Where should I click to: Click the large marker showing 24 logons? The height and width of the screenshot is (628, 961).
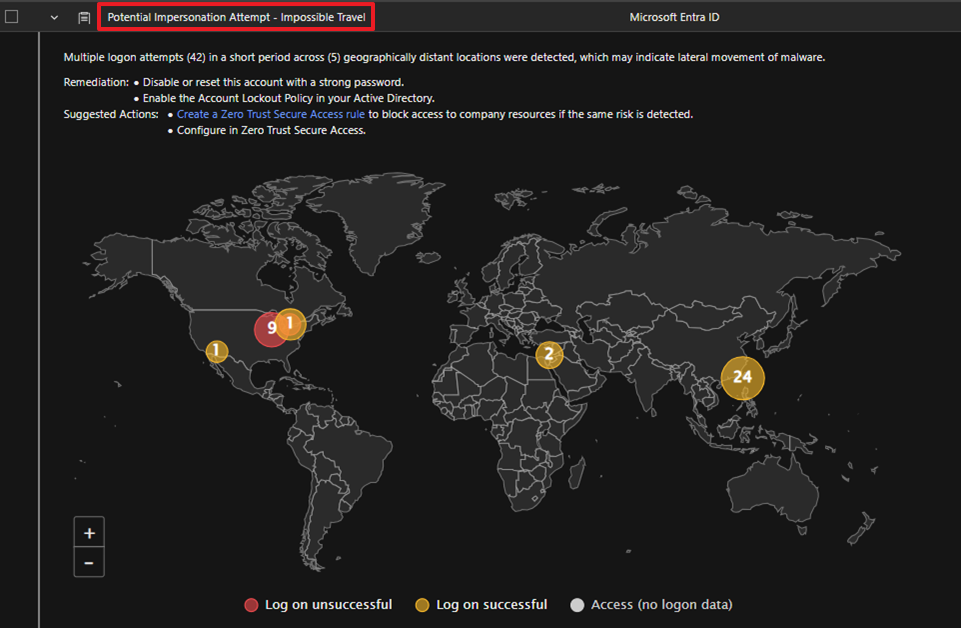[742, 377]
